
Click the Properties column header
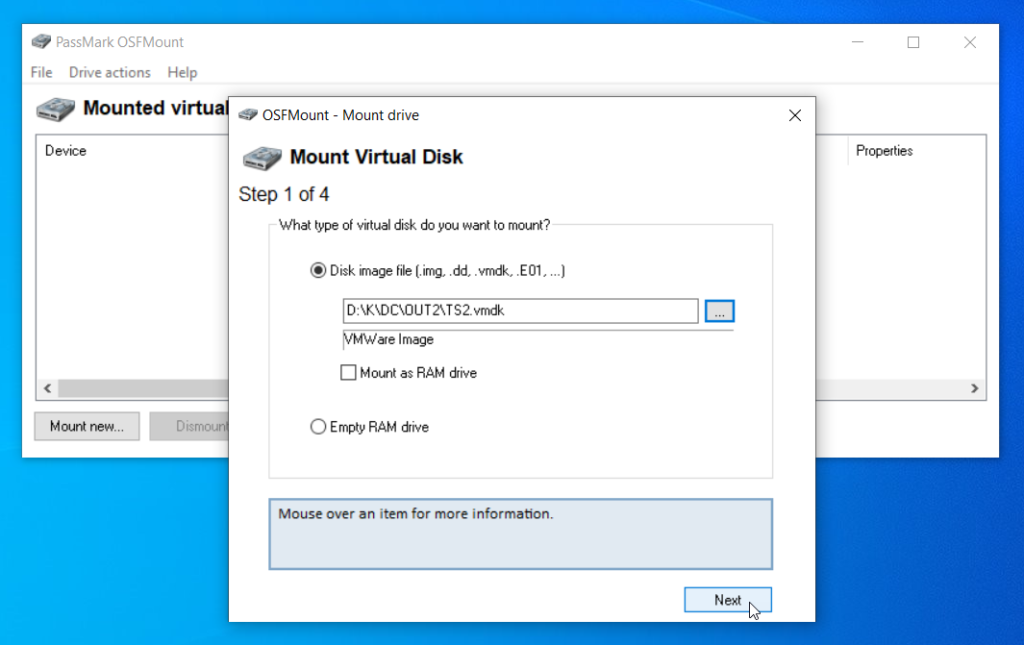tap(884, 151)
